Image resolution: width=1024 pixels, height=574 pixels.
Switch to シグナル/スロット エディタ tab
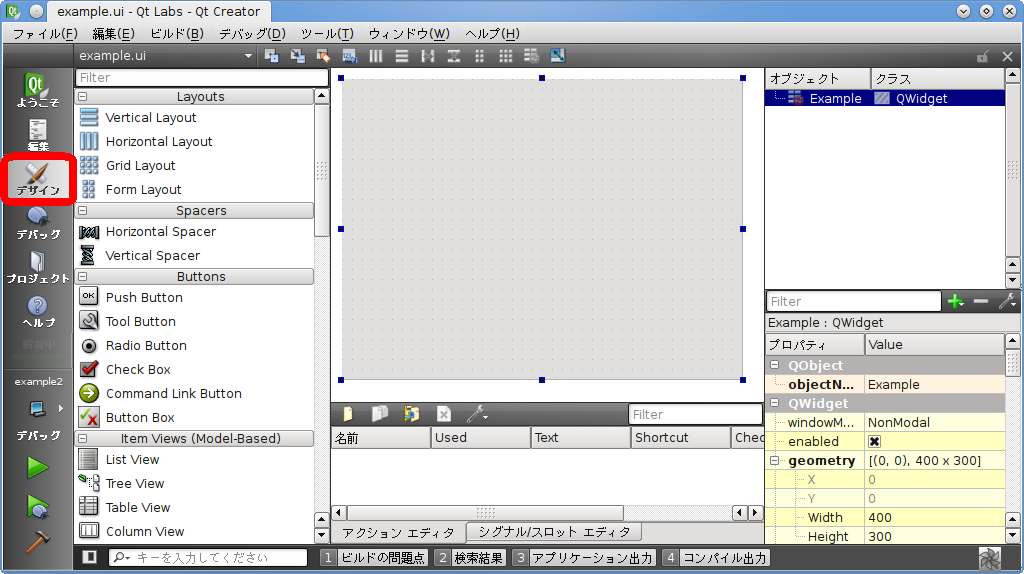tap(553, 532)
